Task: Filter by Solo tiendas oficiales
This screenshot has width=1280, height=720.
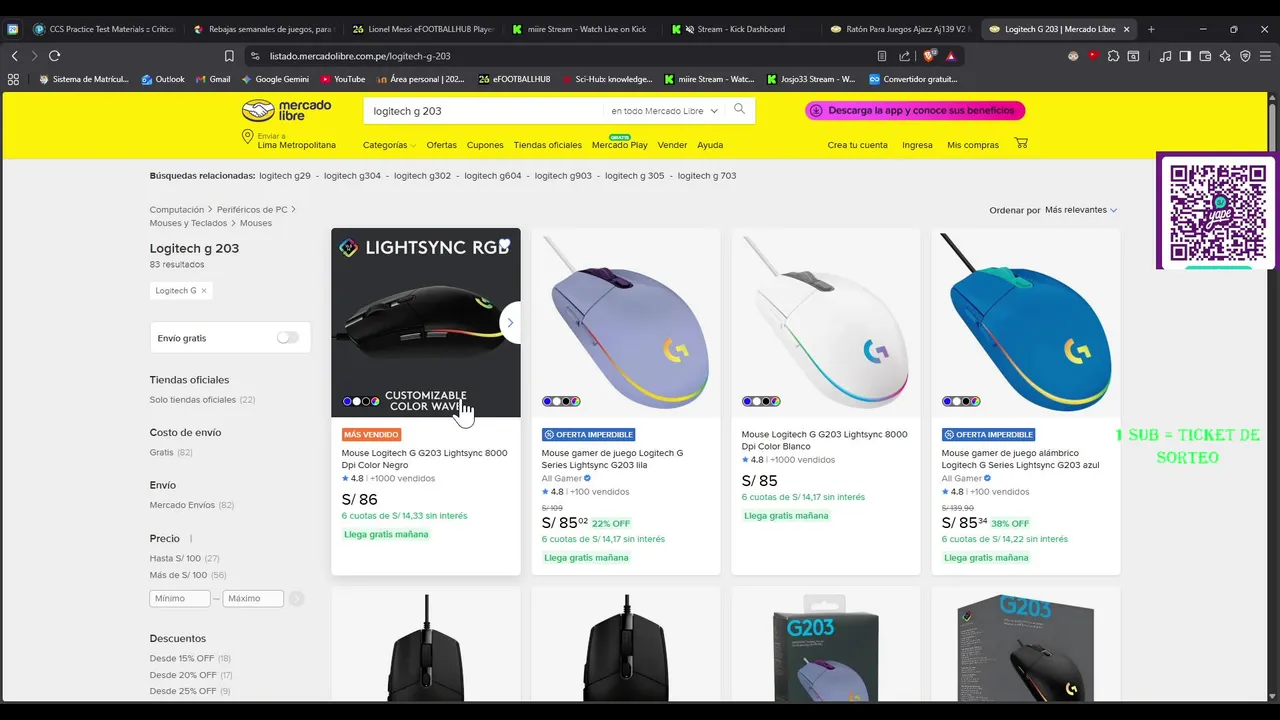Action: (193, 400)
